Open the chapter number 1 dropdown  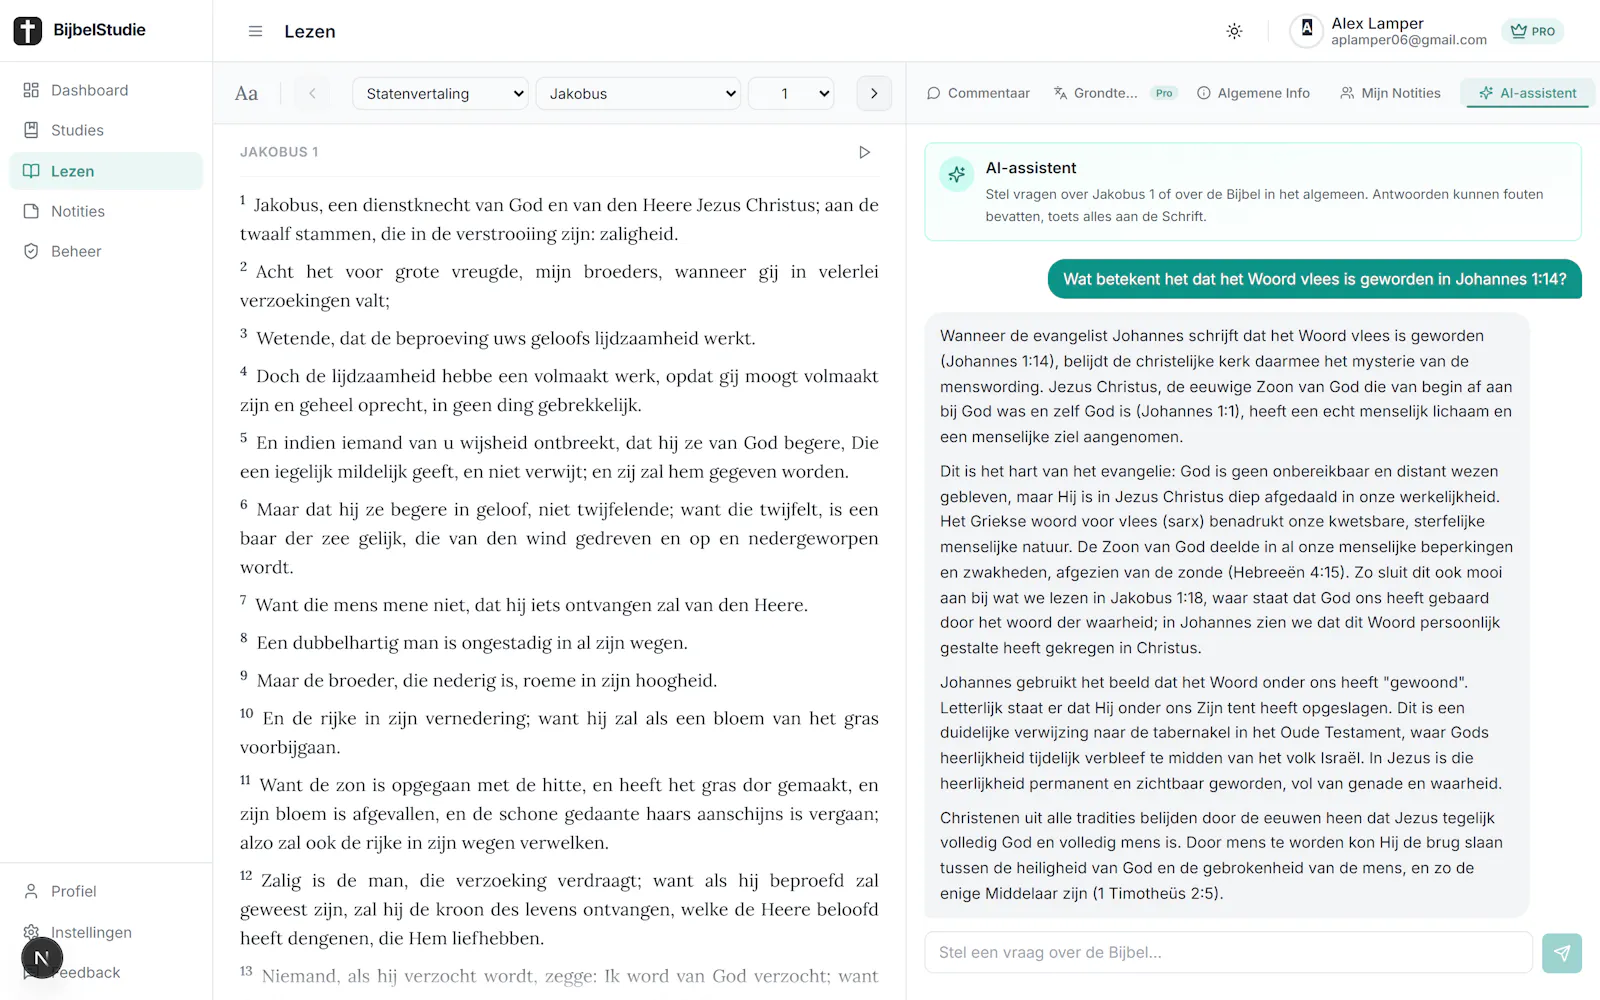point(791,93)
